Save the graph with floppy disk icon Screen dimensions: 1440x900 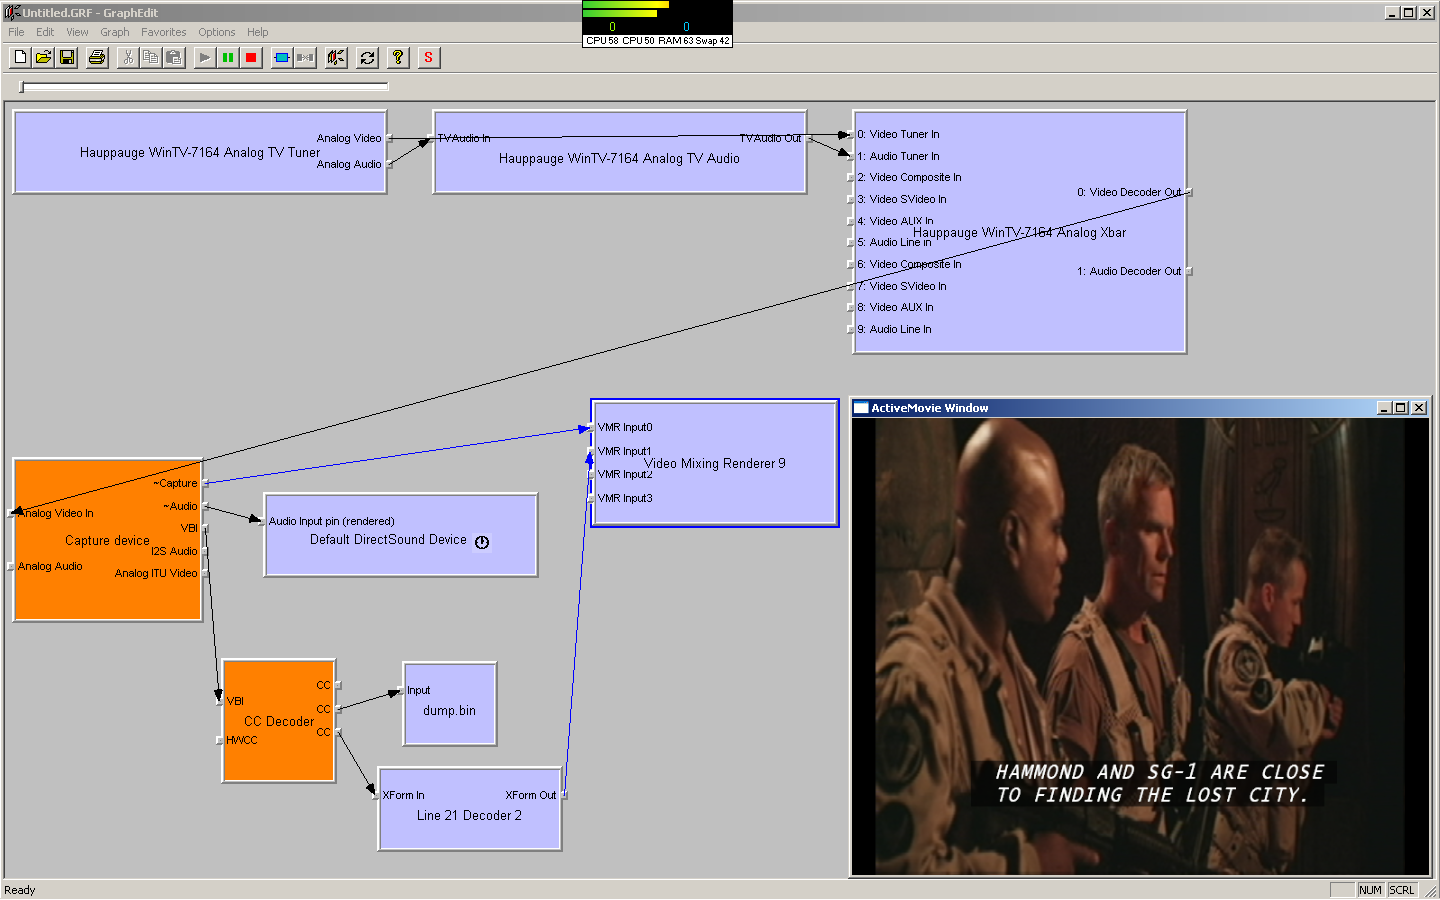[x=67, y=57]
